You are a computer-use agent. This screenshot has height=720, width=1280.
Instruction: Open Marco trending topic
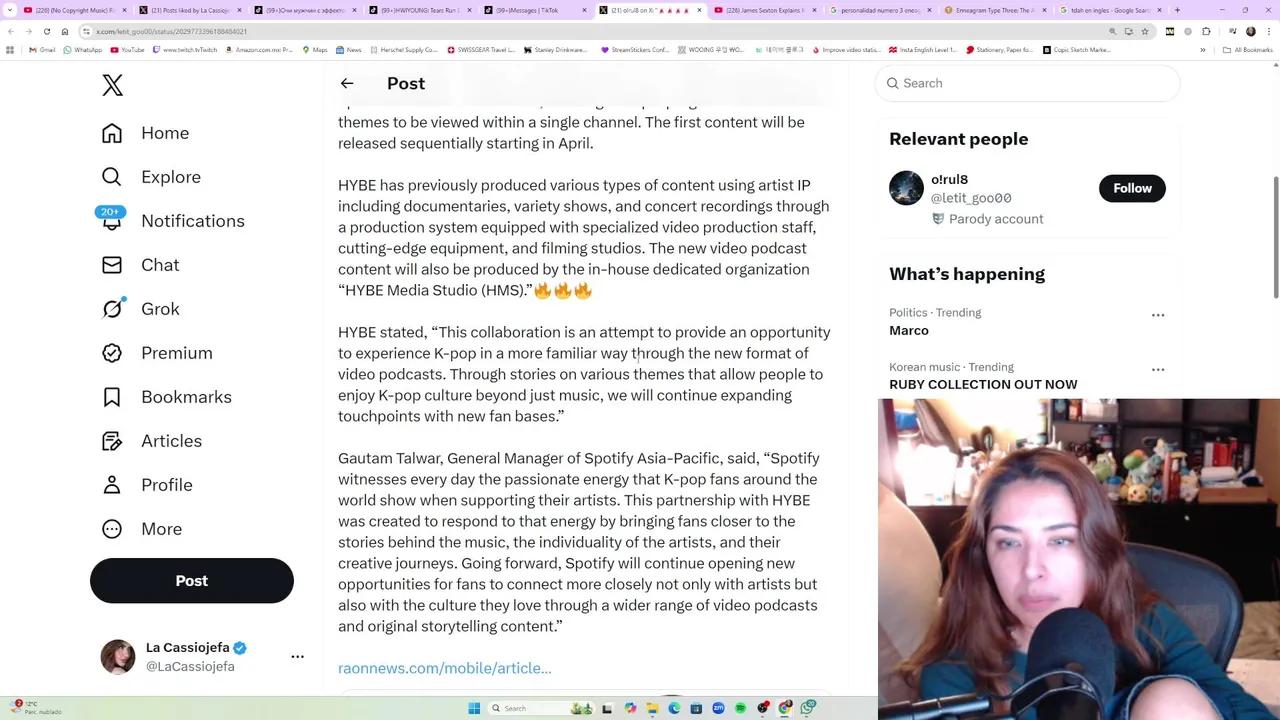909,331
